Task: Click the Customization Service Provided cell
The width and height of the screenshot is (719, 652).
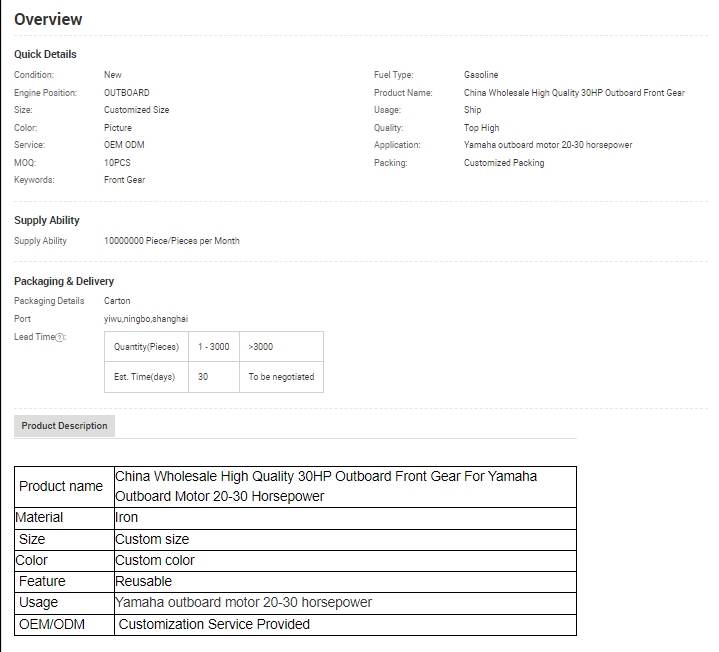Action: [214, 624]
